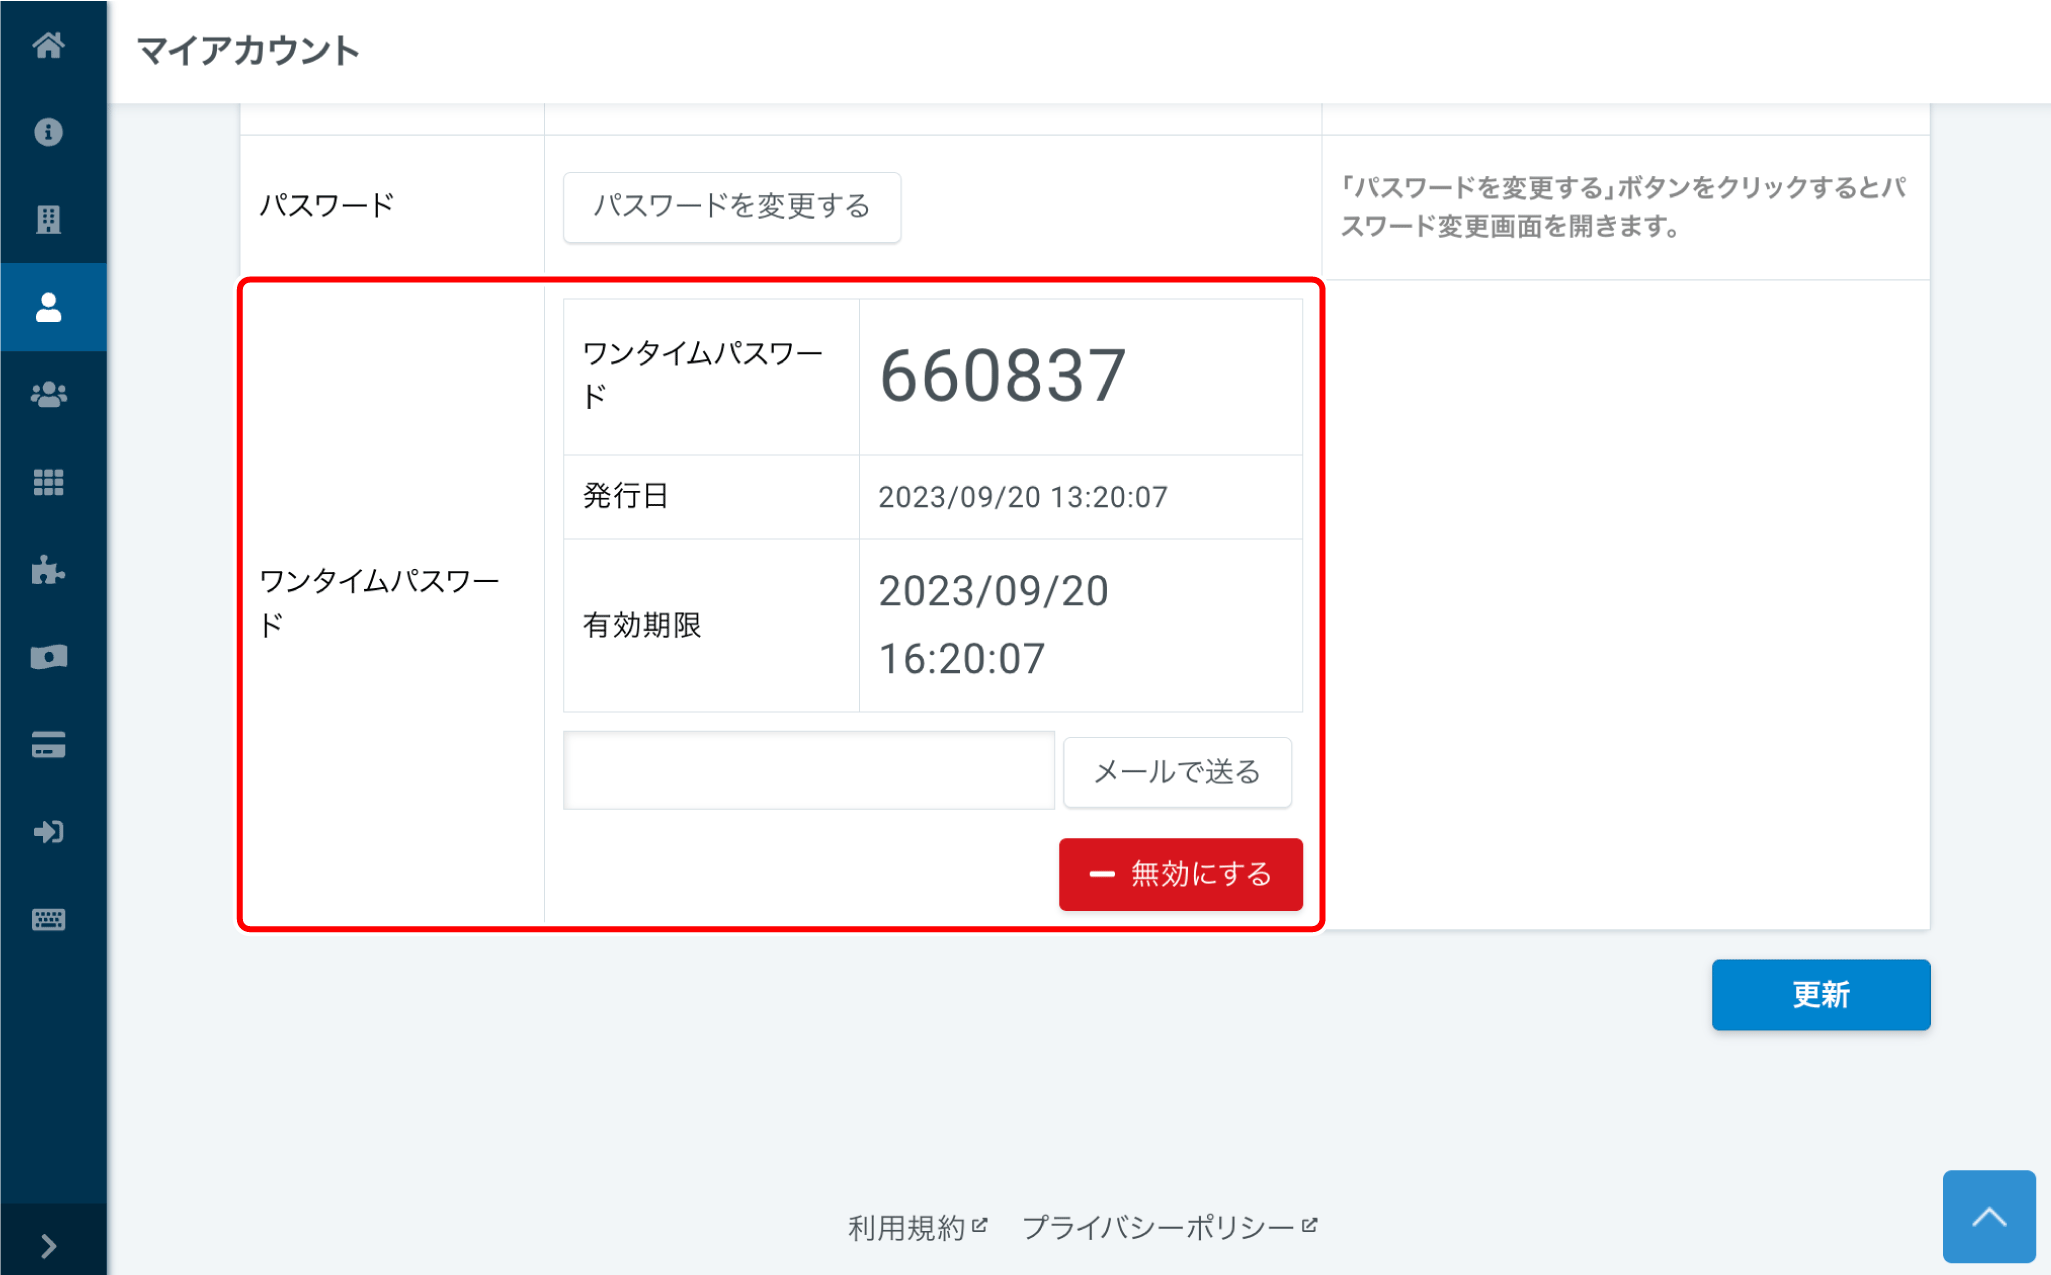This screenshot has height=1275, width=2051.
Task: Open the puzzle piece plugin icon
Action: 48,570
